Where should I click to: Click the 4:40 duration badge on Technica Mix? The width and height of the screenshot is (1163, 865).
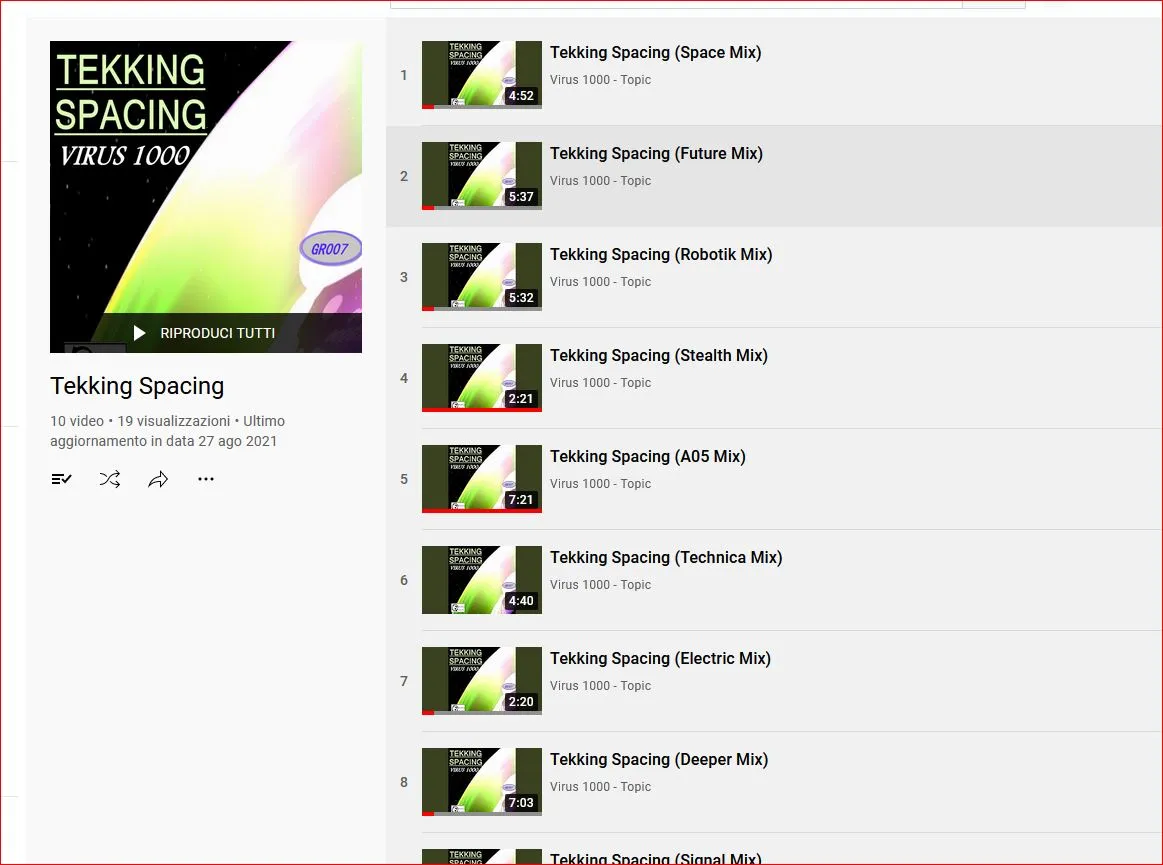[521, 600]
